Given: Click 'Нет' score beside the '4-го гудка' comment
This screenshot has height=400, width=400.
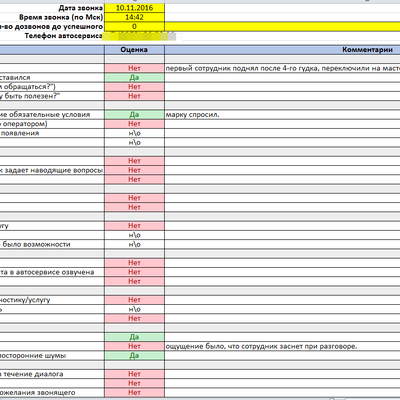Looking at the screenshot, I should pyautogui.click(x=134, y=68).
